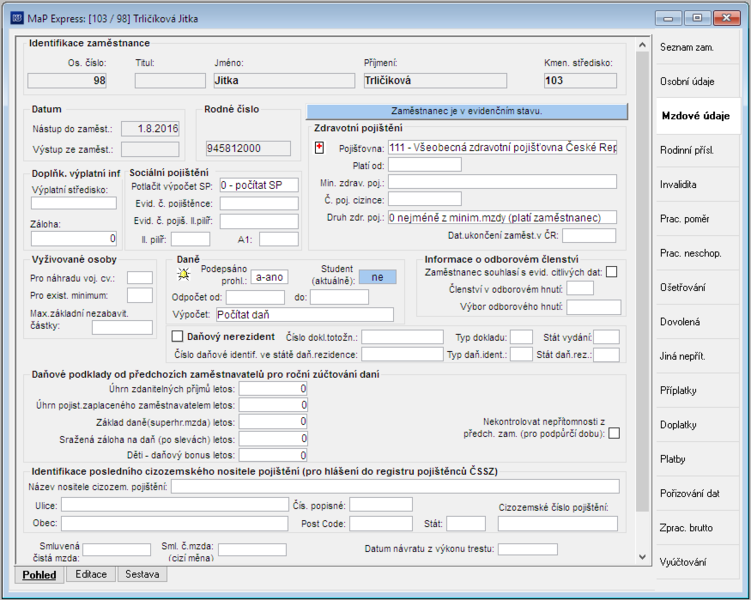Screen dimensions: 751x600
Task: Click the scroll up arrow
Action: pyautogui.click(x=642, y=45)
